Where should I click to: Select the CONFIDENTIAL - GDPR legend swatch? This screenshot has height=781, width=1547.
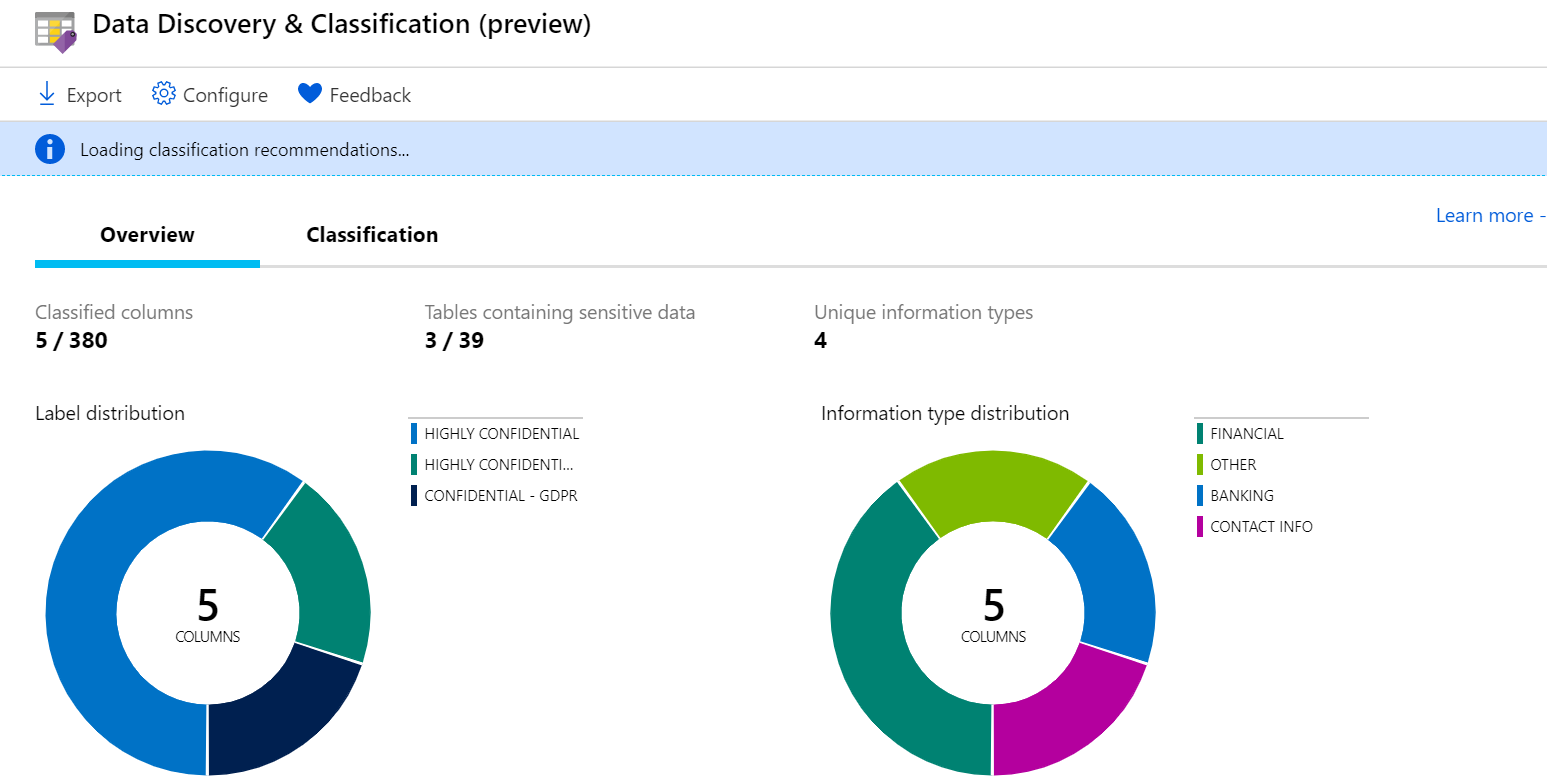tap(414, 496)
